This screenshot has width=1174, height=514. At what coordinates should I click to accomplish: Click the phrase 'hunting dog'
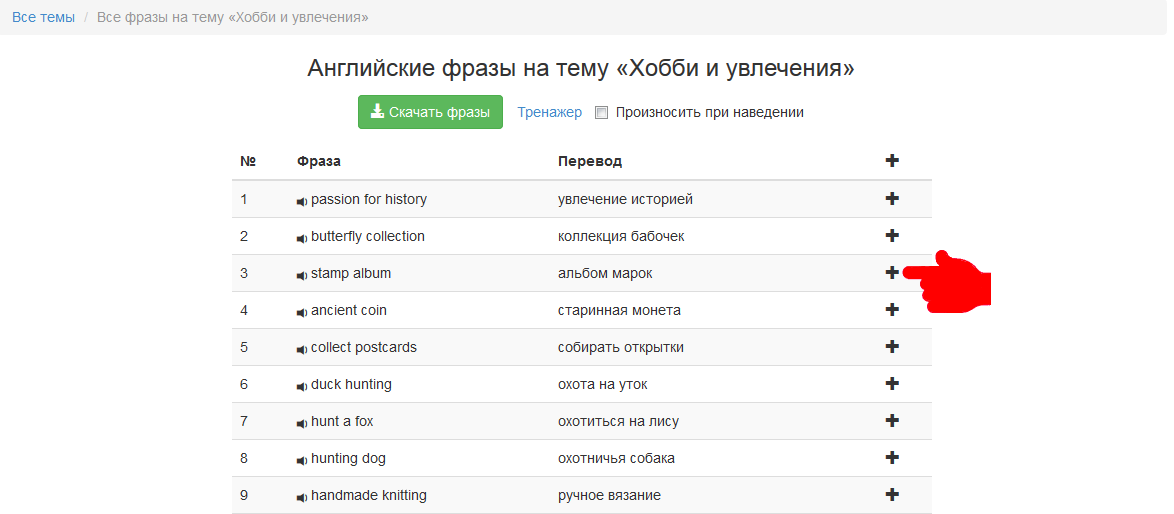pos(348,458)
